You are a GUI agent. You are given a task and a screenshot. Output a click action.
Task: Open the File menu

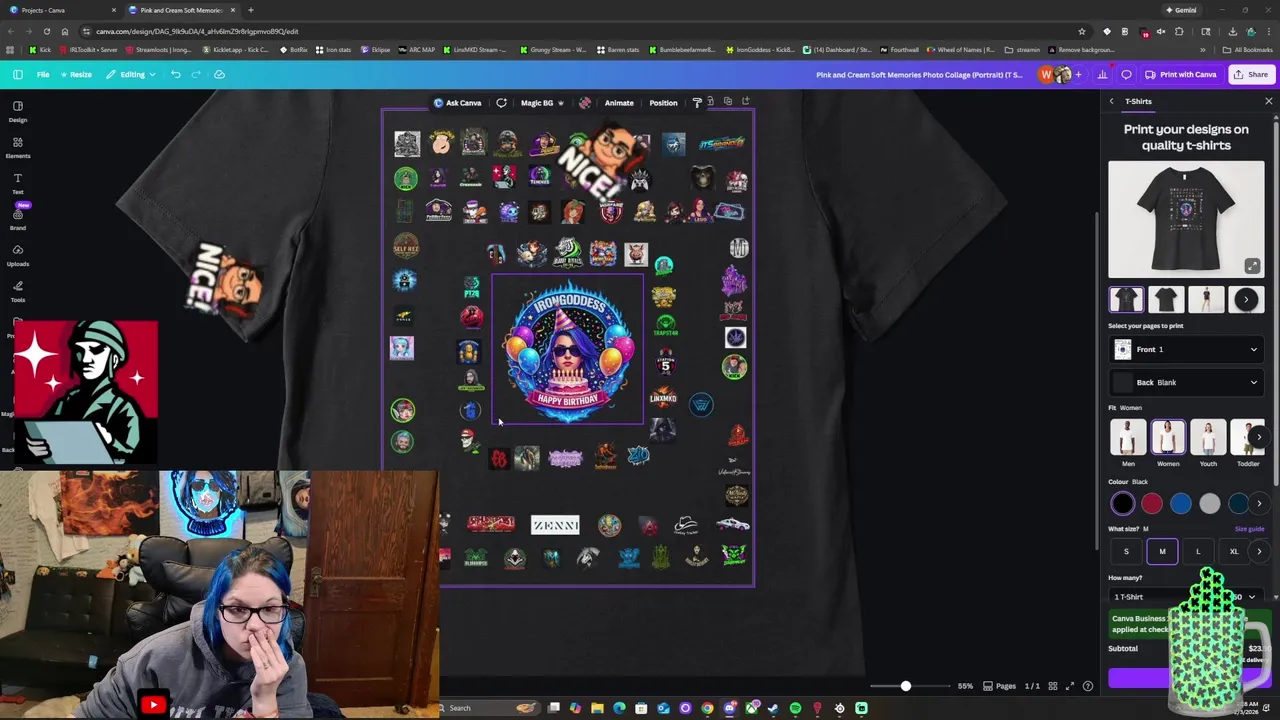point(43,74)
